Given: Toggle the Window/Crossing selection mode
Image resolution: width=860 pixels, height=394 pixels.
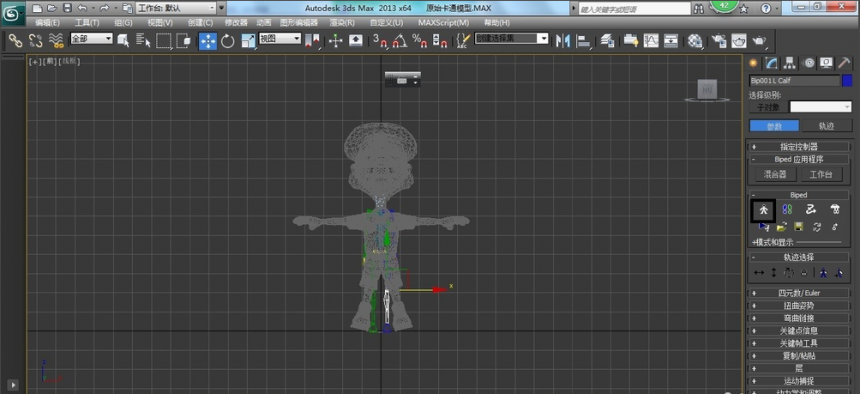Looking at the screenshot, I should (183, 40).
